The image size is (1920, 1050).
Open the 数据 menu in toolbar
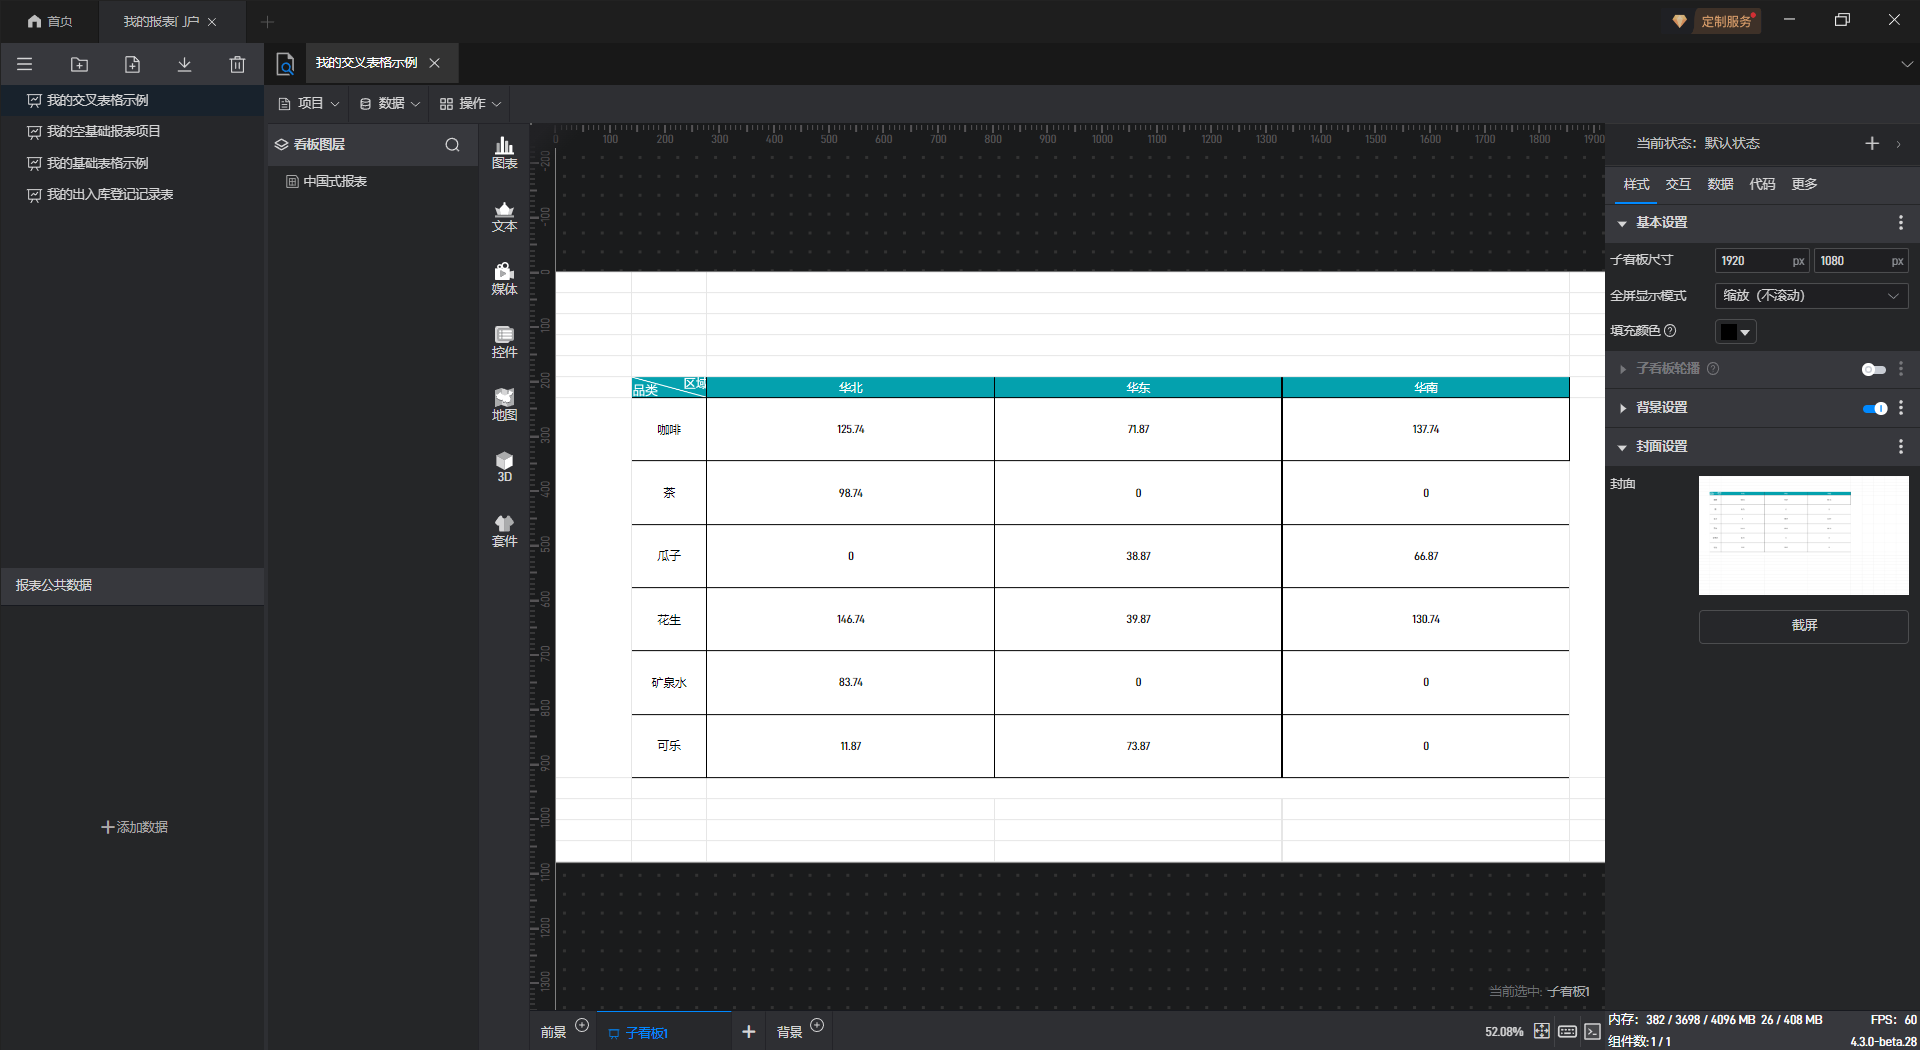(x=390, y=104)
